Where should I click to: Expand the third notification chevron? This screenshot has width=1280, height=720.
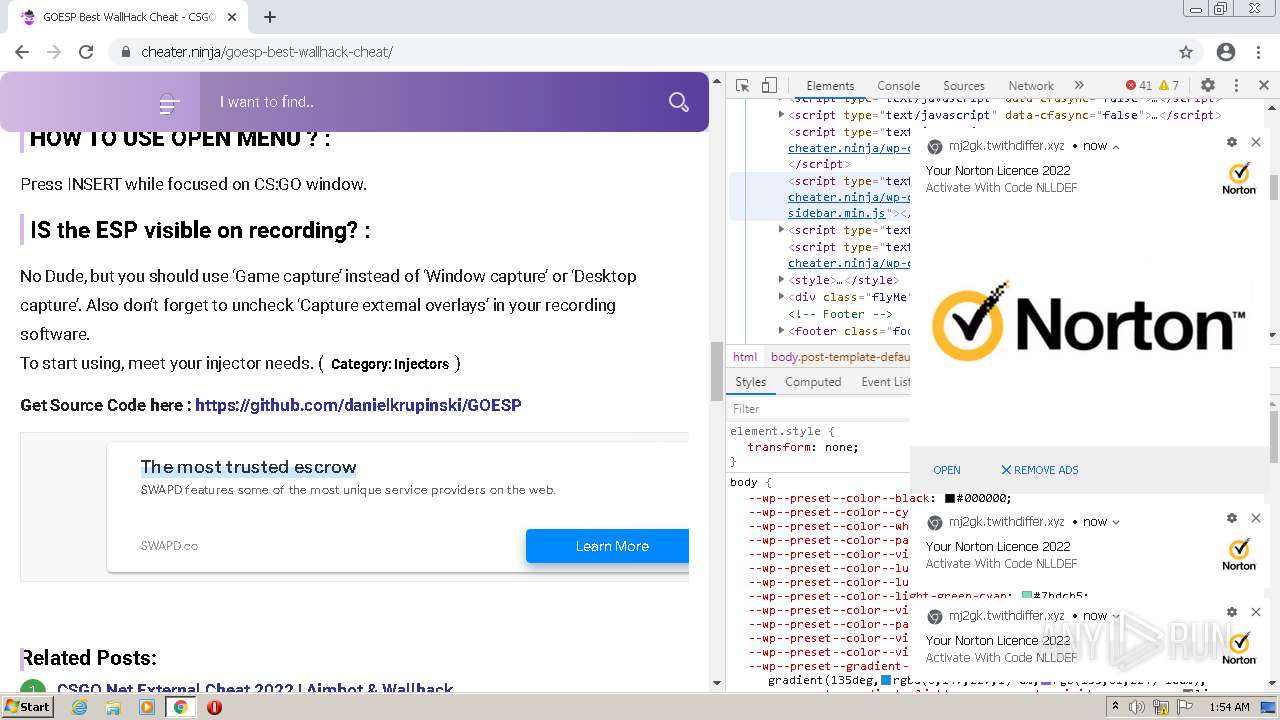point(1116,616)
